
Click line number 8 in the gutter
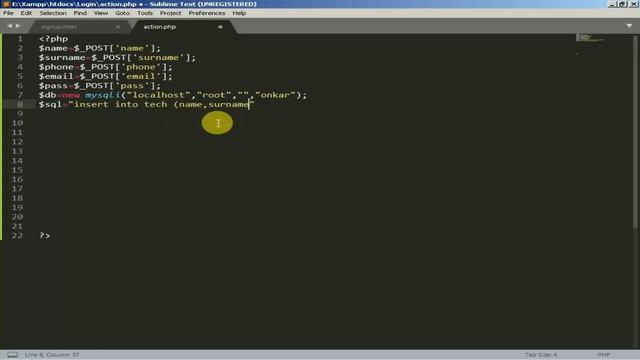click(x=20, y=104)
